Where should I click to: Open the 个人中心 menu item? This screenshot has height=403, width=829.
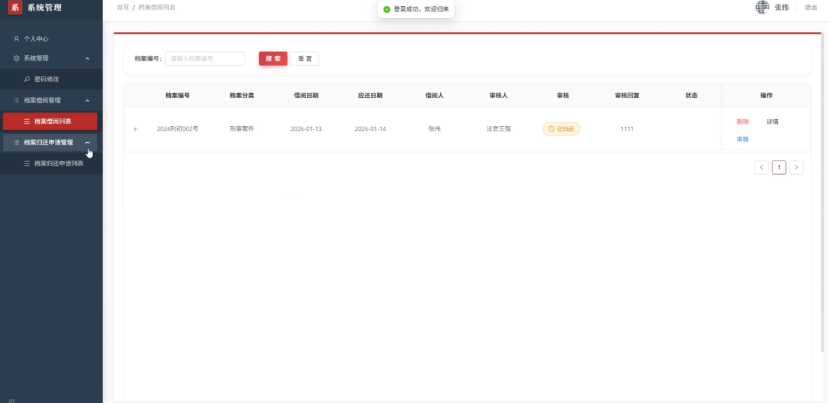click(x=51, y=39)
